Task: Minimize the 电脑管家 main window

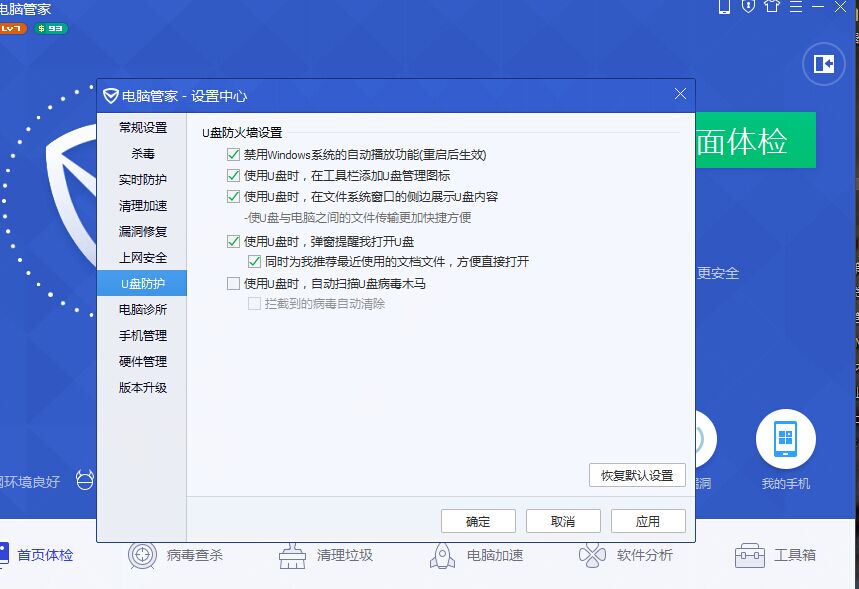Action: click(818, 6)
